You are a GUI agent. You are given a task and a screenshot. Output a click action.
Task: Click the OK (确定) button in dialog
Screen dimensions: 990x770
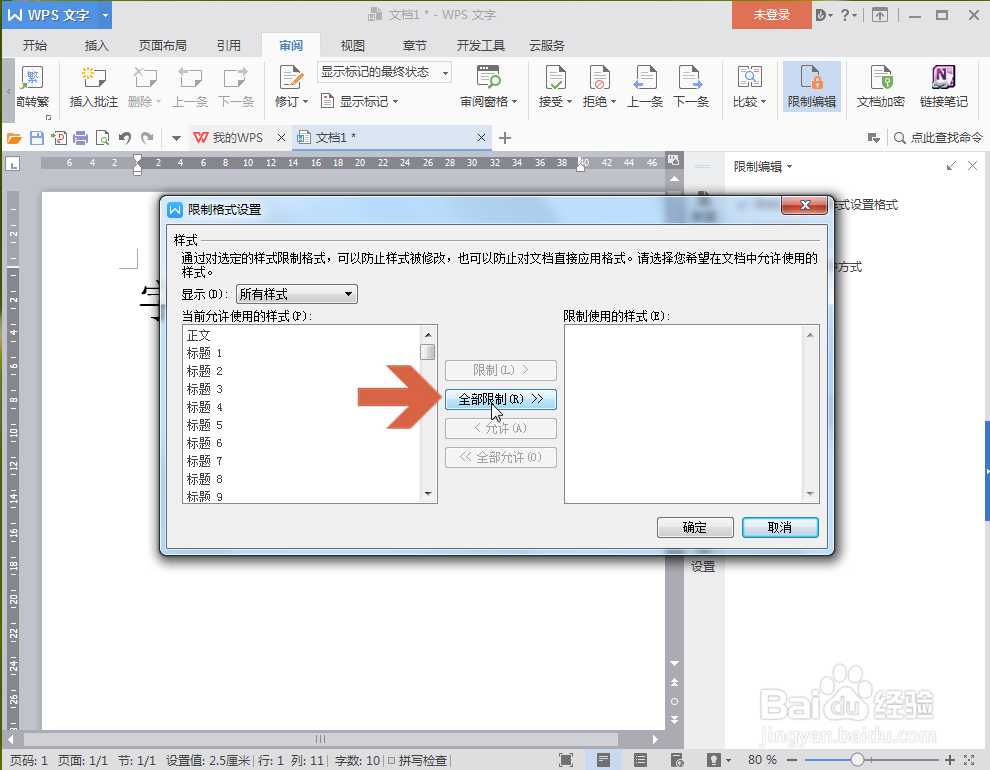695,528
